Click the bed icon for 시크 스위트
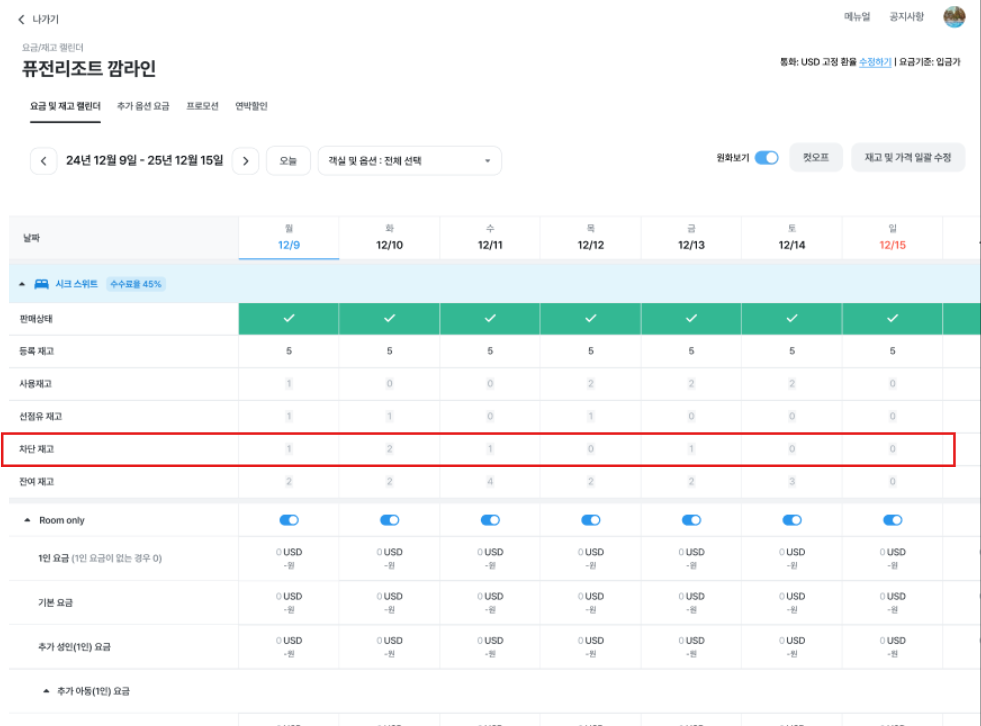The height and width of the screenshot is (726, 981). [x=41, y=284]
